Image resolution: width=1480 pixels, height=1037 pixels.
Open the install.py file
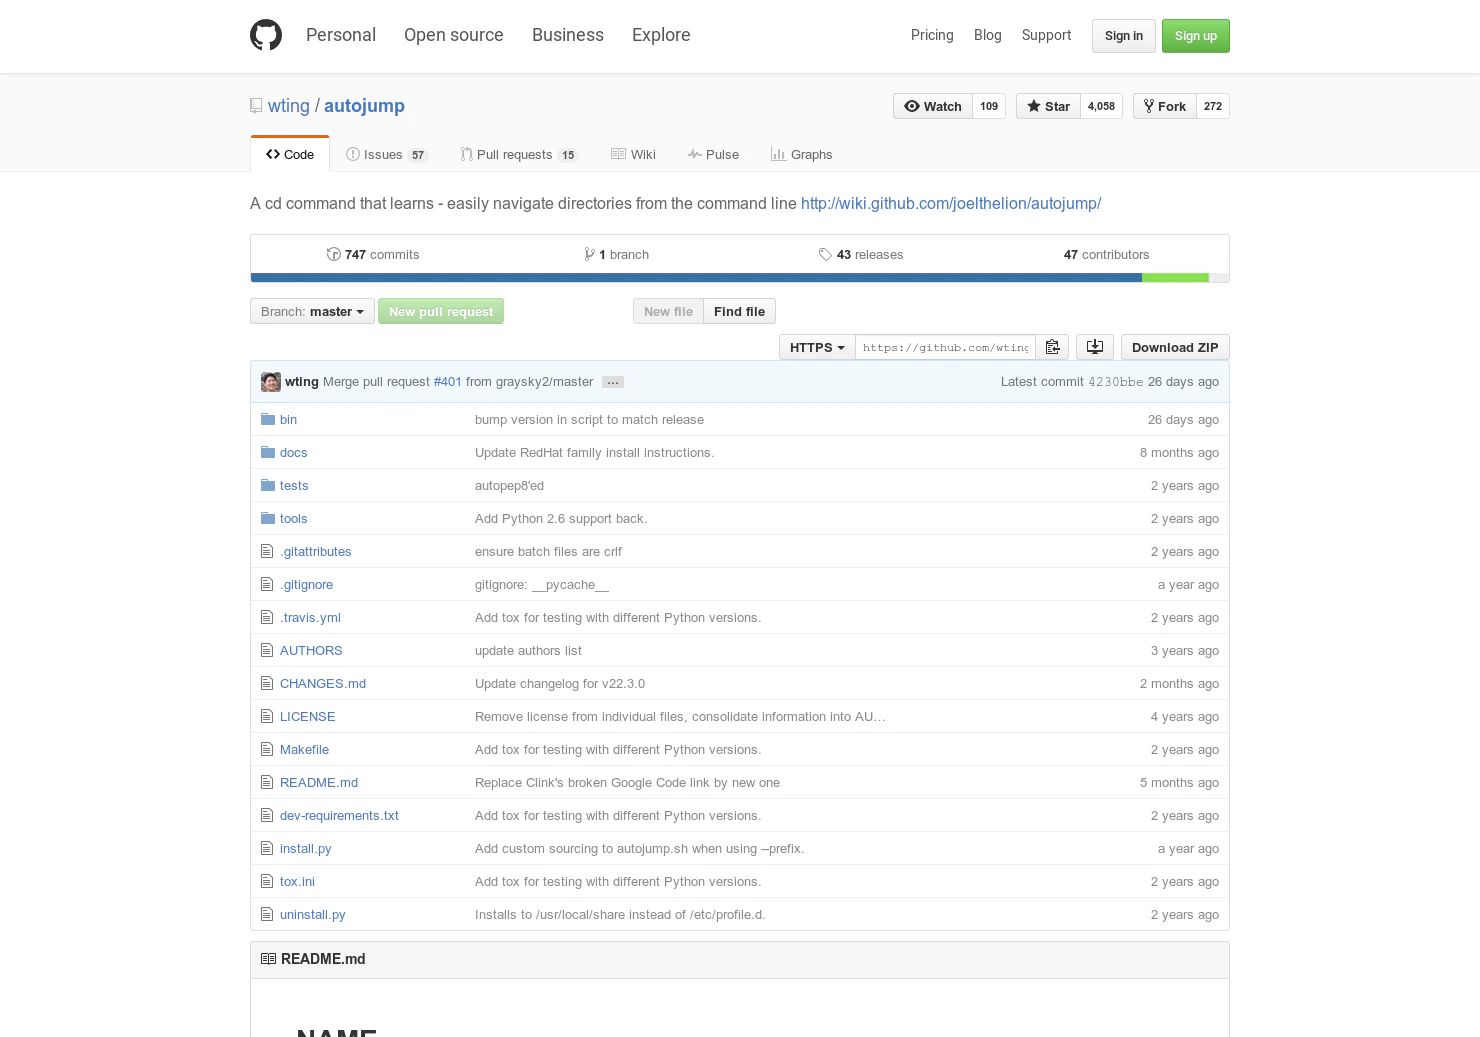[305, 848]
